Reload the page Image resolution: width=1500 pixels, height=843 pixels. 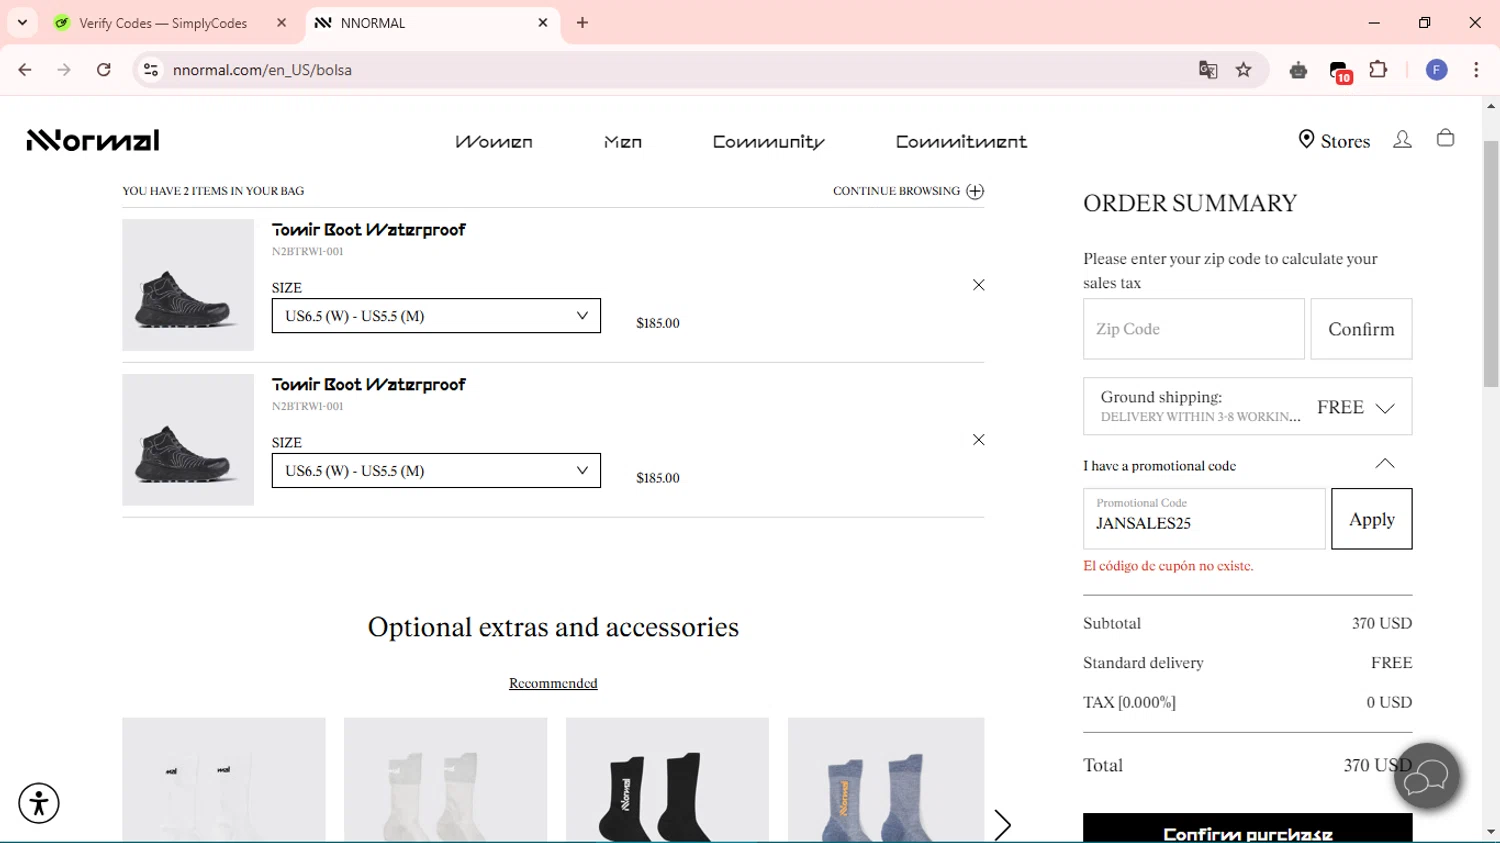pos(104,70)
